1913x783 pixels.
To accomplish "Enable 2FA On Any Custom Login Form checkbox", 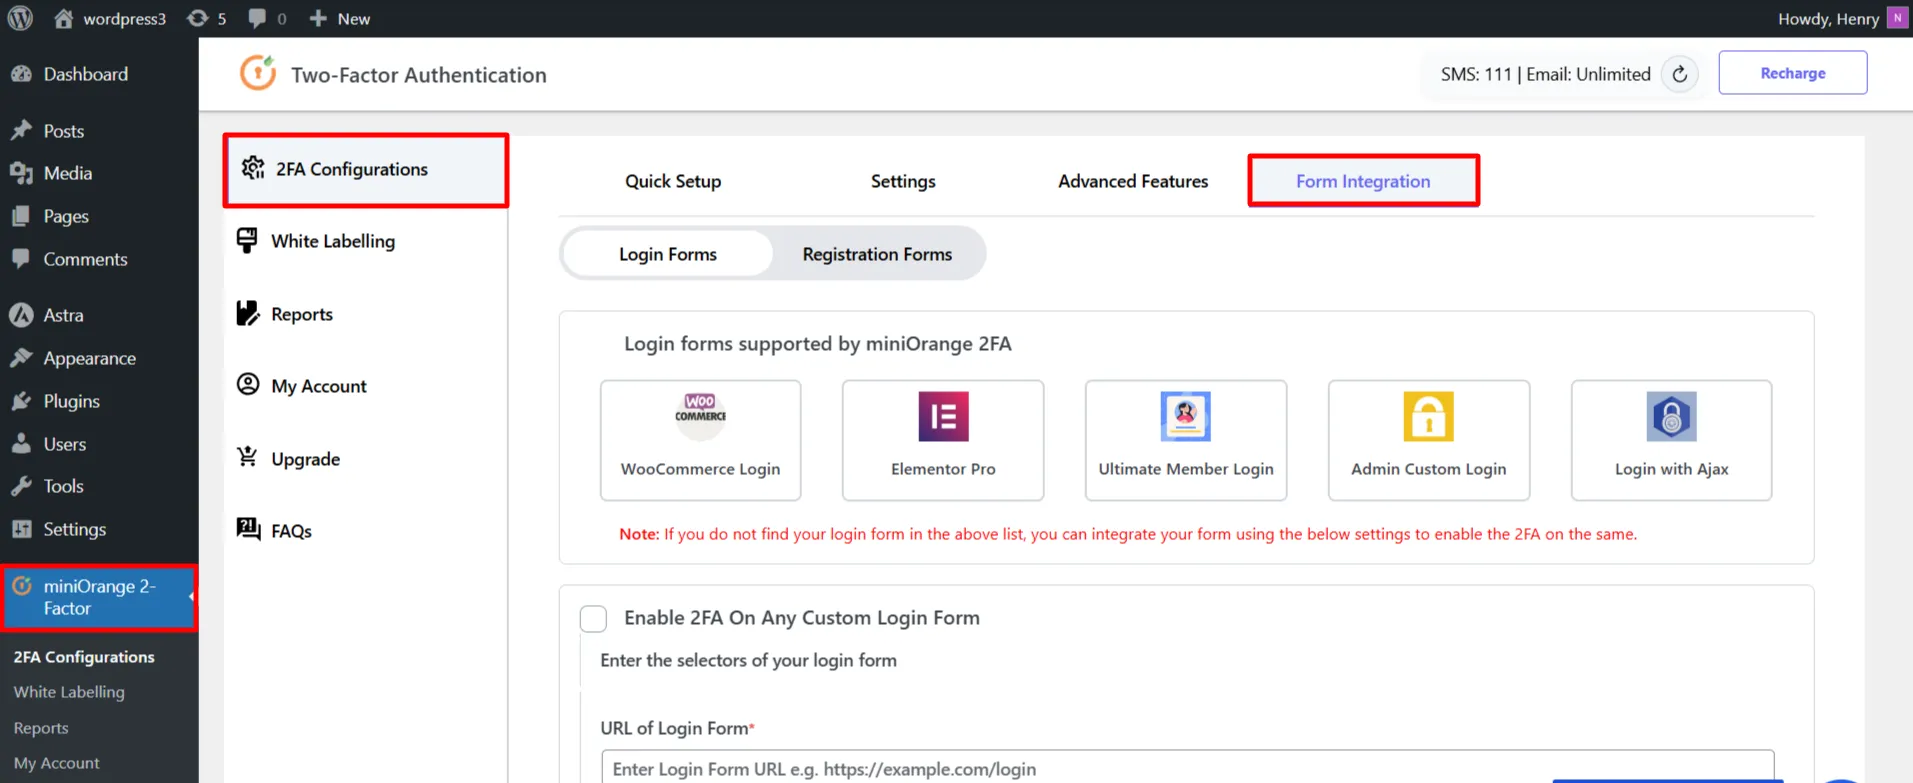I will coord(593,619).
